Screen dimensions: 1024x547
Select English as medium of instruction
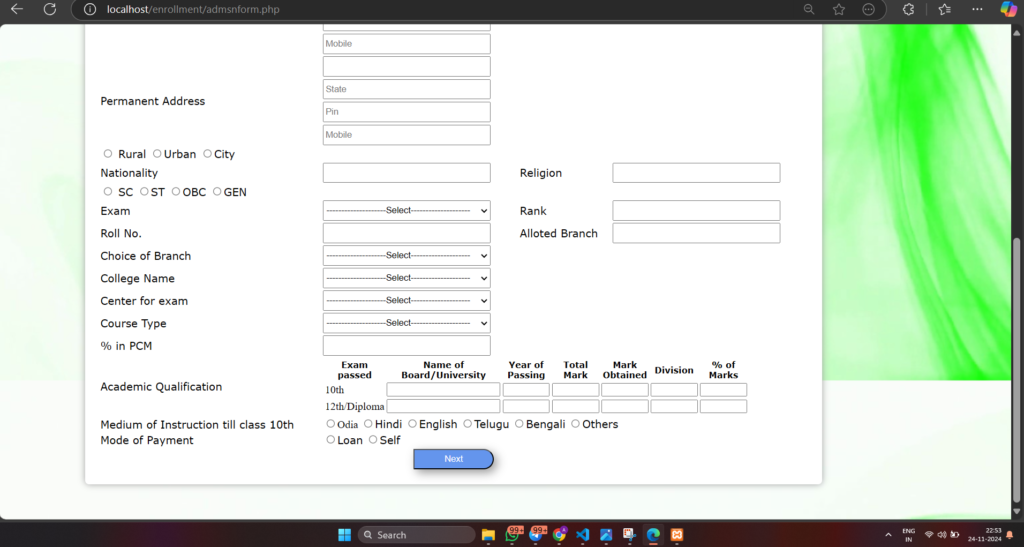pos(412,424)
